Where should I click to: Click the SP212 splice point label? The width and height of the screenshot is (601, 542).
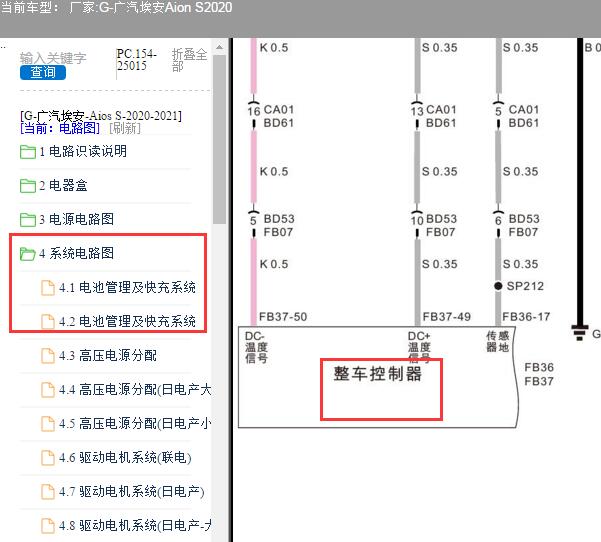point(525,286)
